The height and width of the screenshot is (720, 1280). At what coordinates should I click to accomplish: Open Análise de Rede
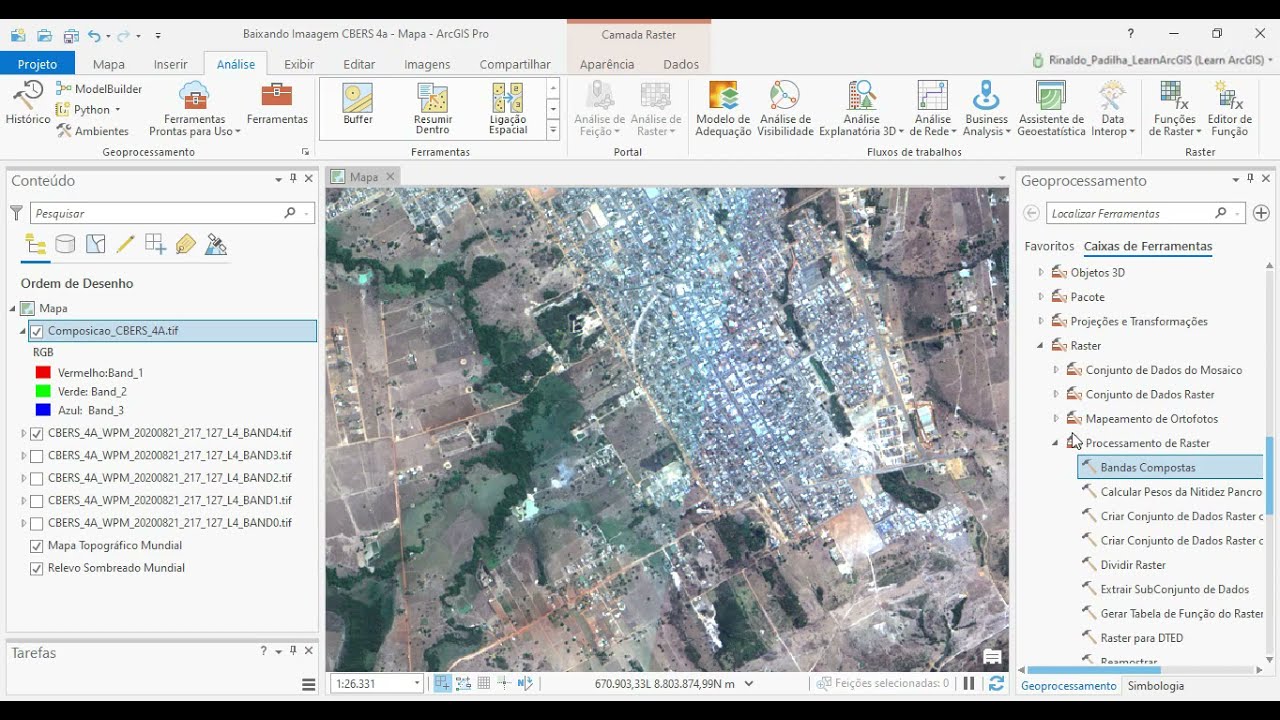click(933, 109)
